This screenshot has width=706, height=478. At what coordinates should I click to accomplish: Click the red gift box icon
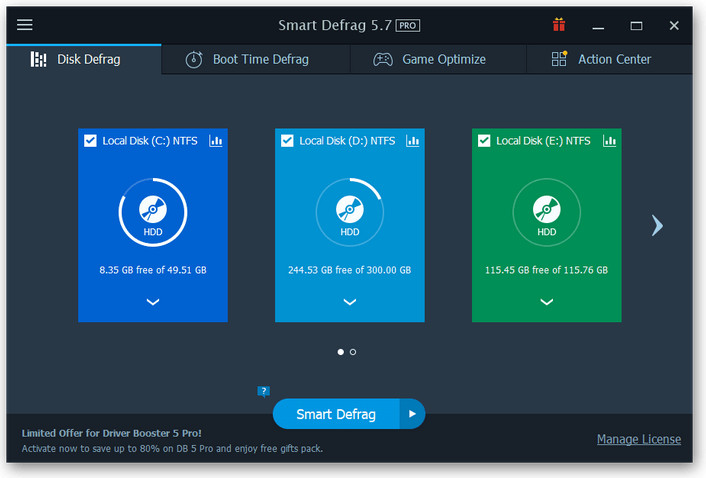point(559,25)
